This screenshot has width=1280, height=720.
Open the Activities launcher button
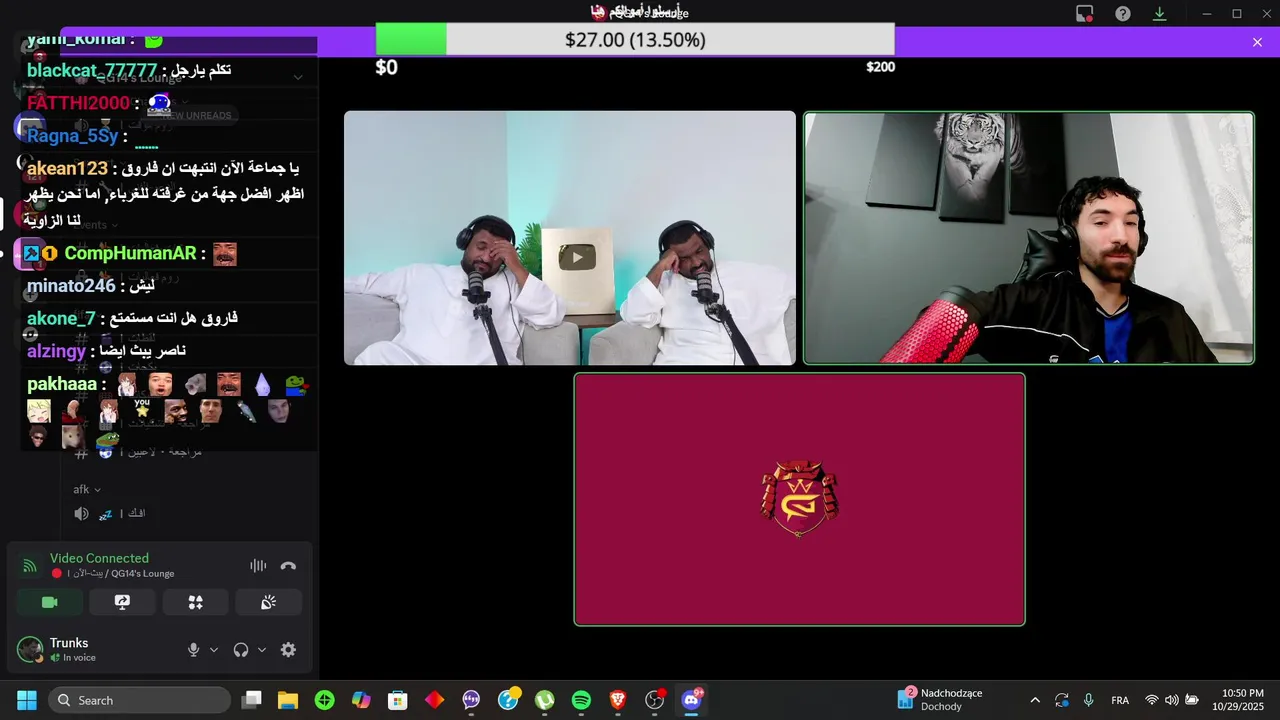click(x=195, y=602)
